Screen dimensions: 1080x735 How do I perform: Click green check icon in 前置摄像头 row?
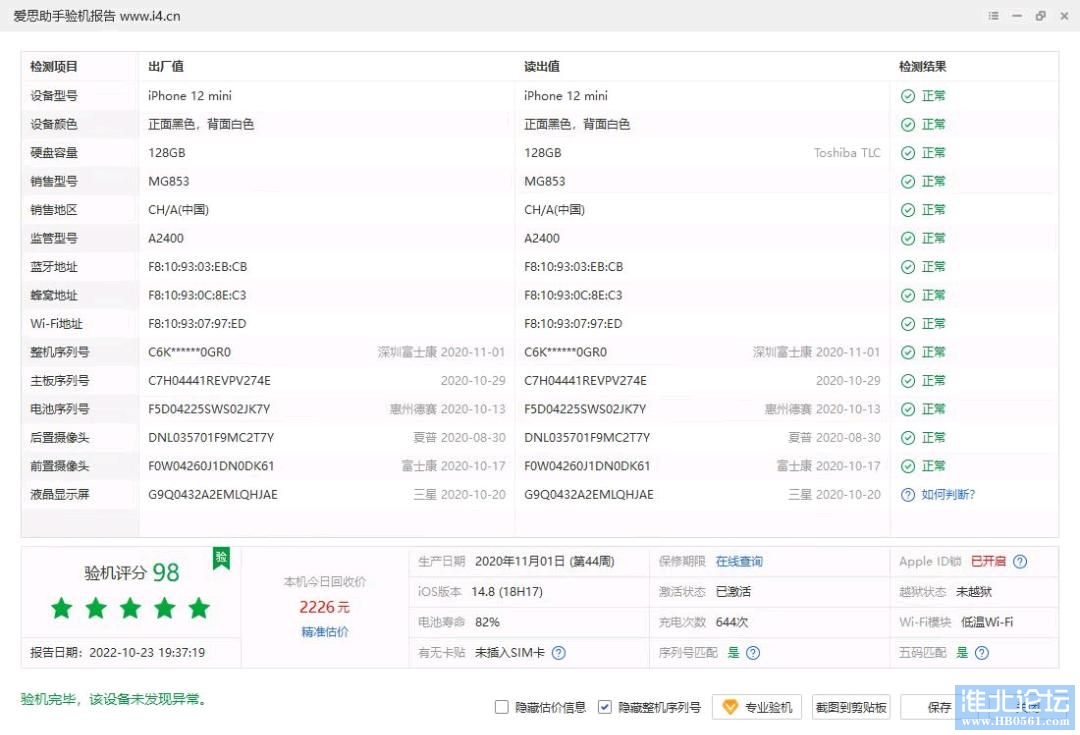[908, 466]
